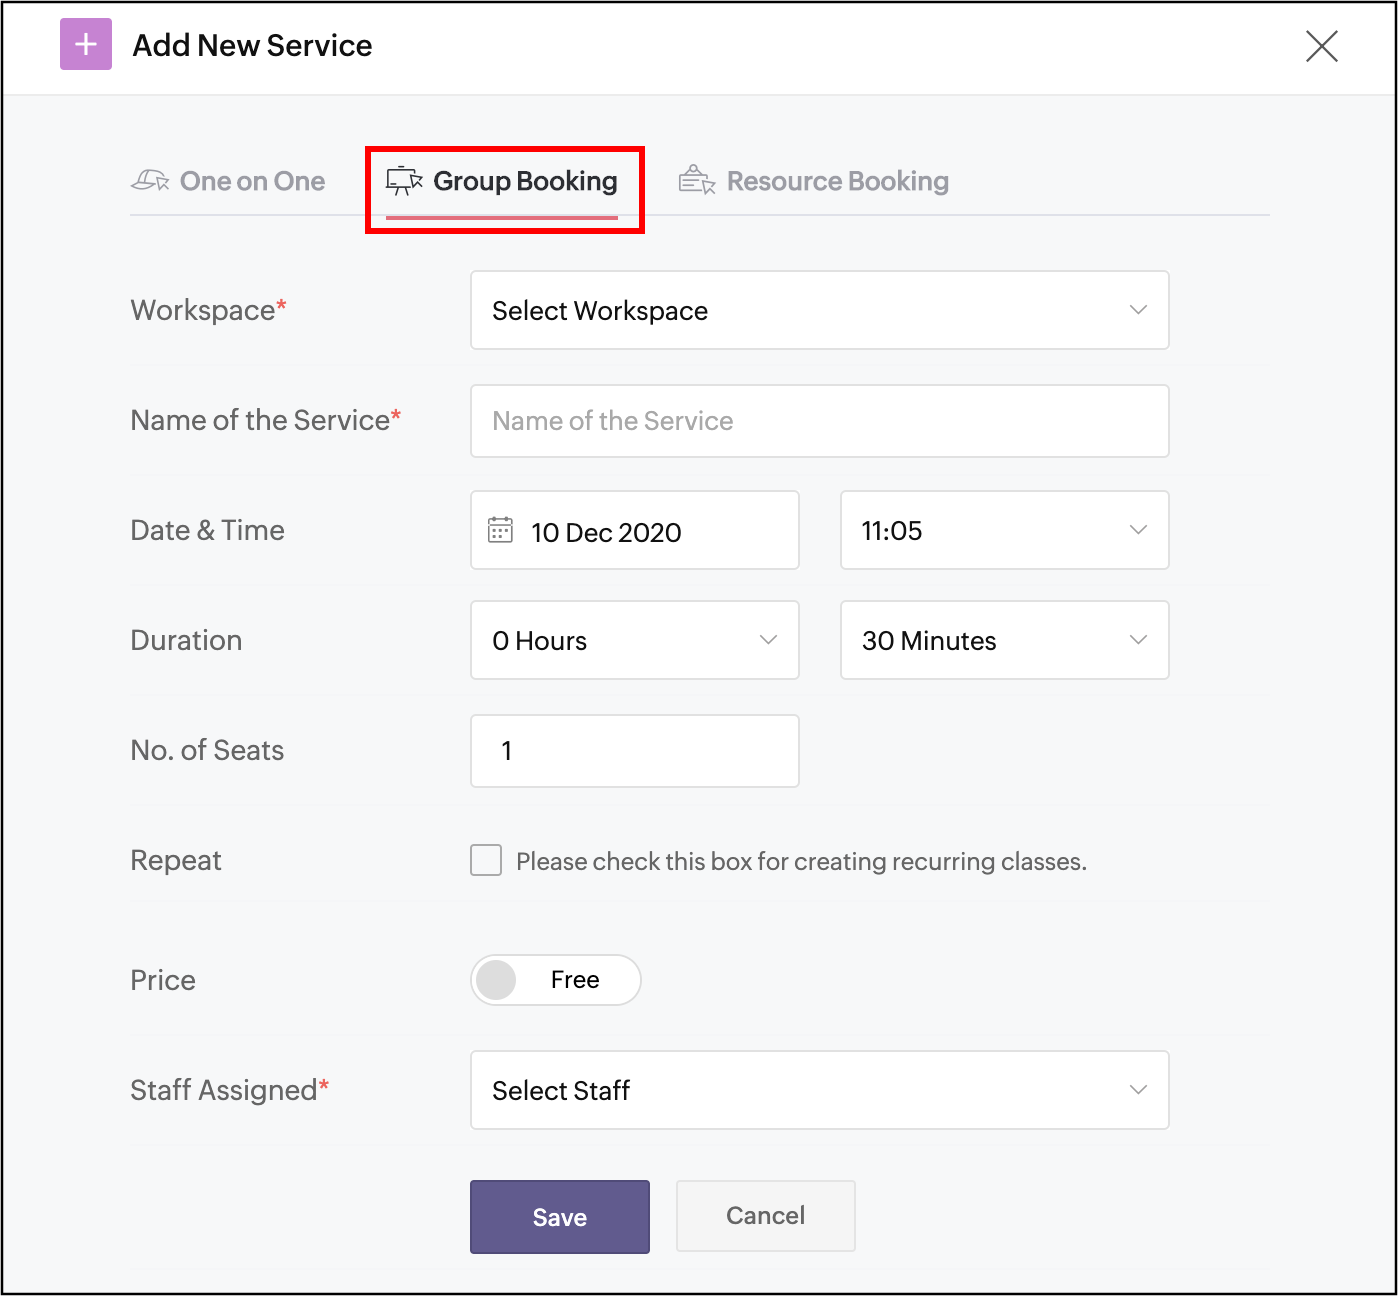This screenshot has width=1398, height=1296.
Task: Switch to the One on One tab
Action: [x=251, y=181]
